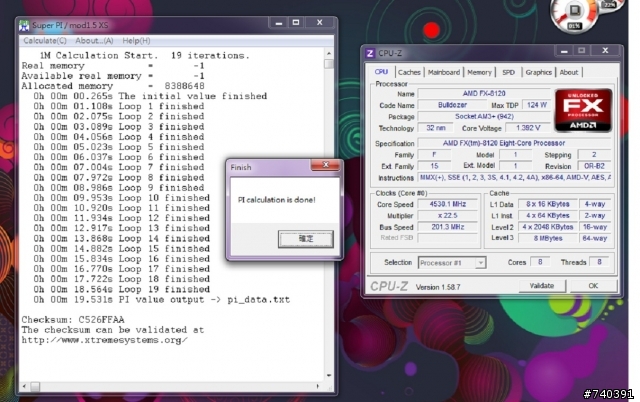Image resolution: width=640 pixels, height=402 pixels.
Task: Minimize the CPU-Z window
Action: (x=564, y=51)
